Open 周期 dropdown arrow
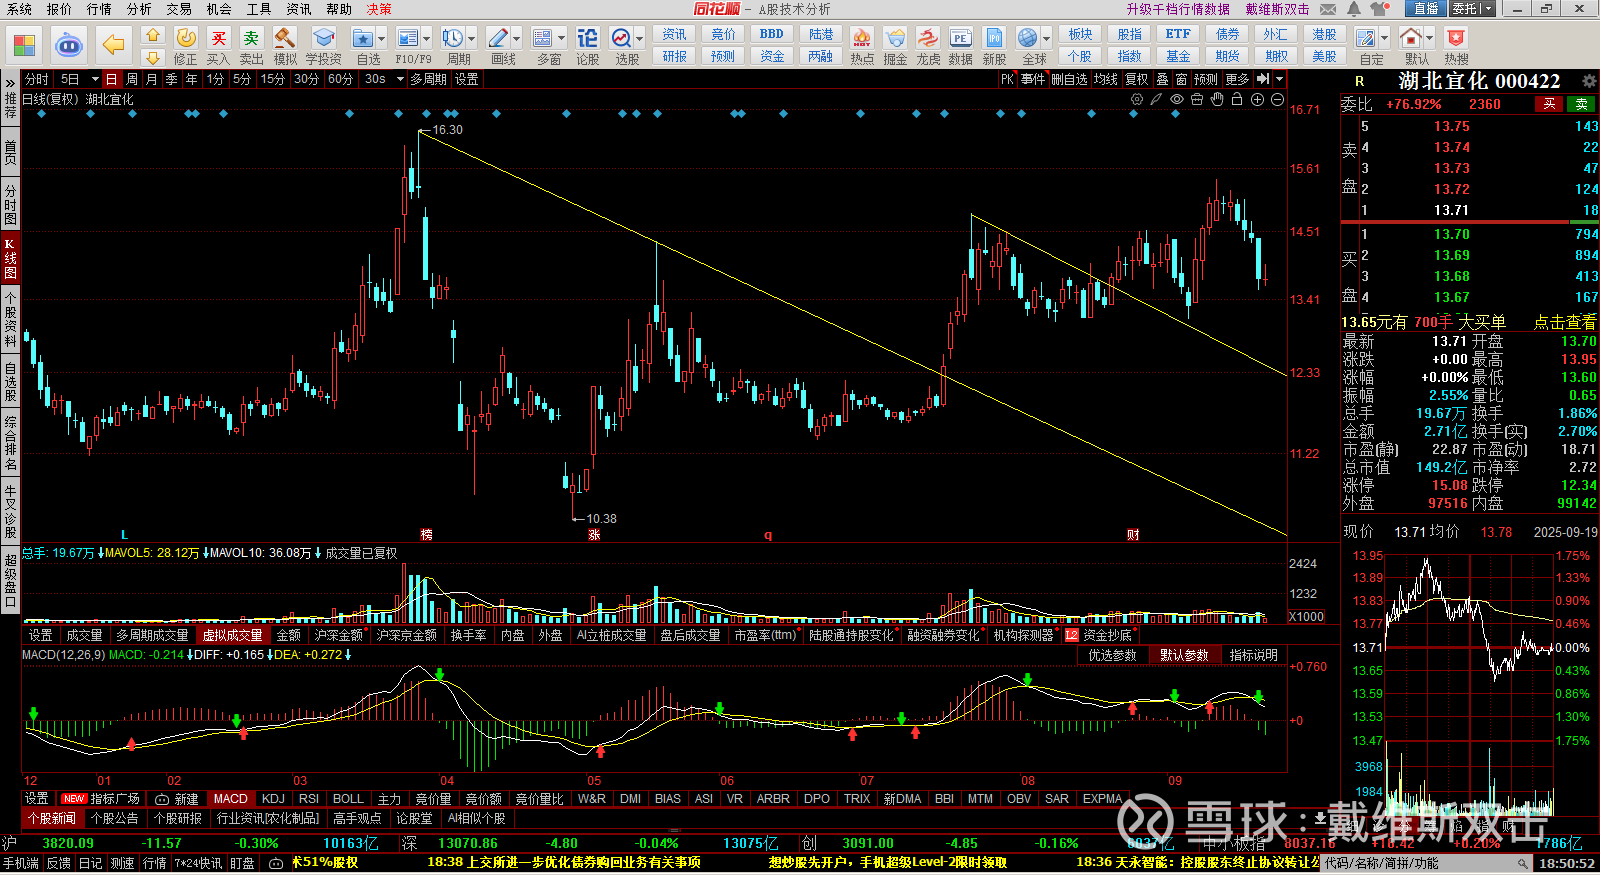The image size is (1600, 875). [471, 39]
